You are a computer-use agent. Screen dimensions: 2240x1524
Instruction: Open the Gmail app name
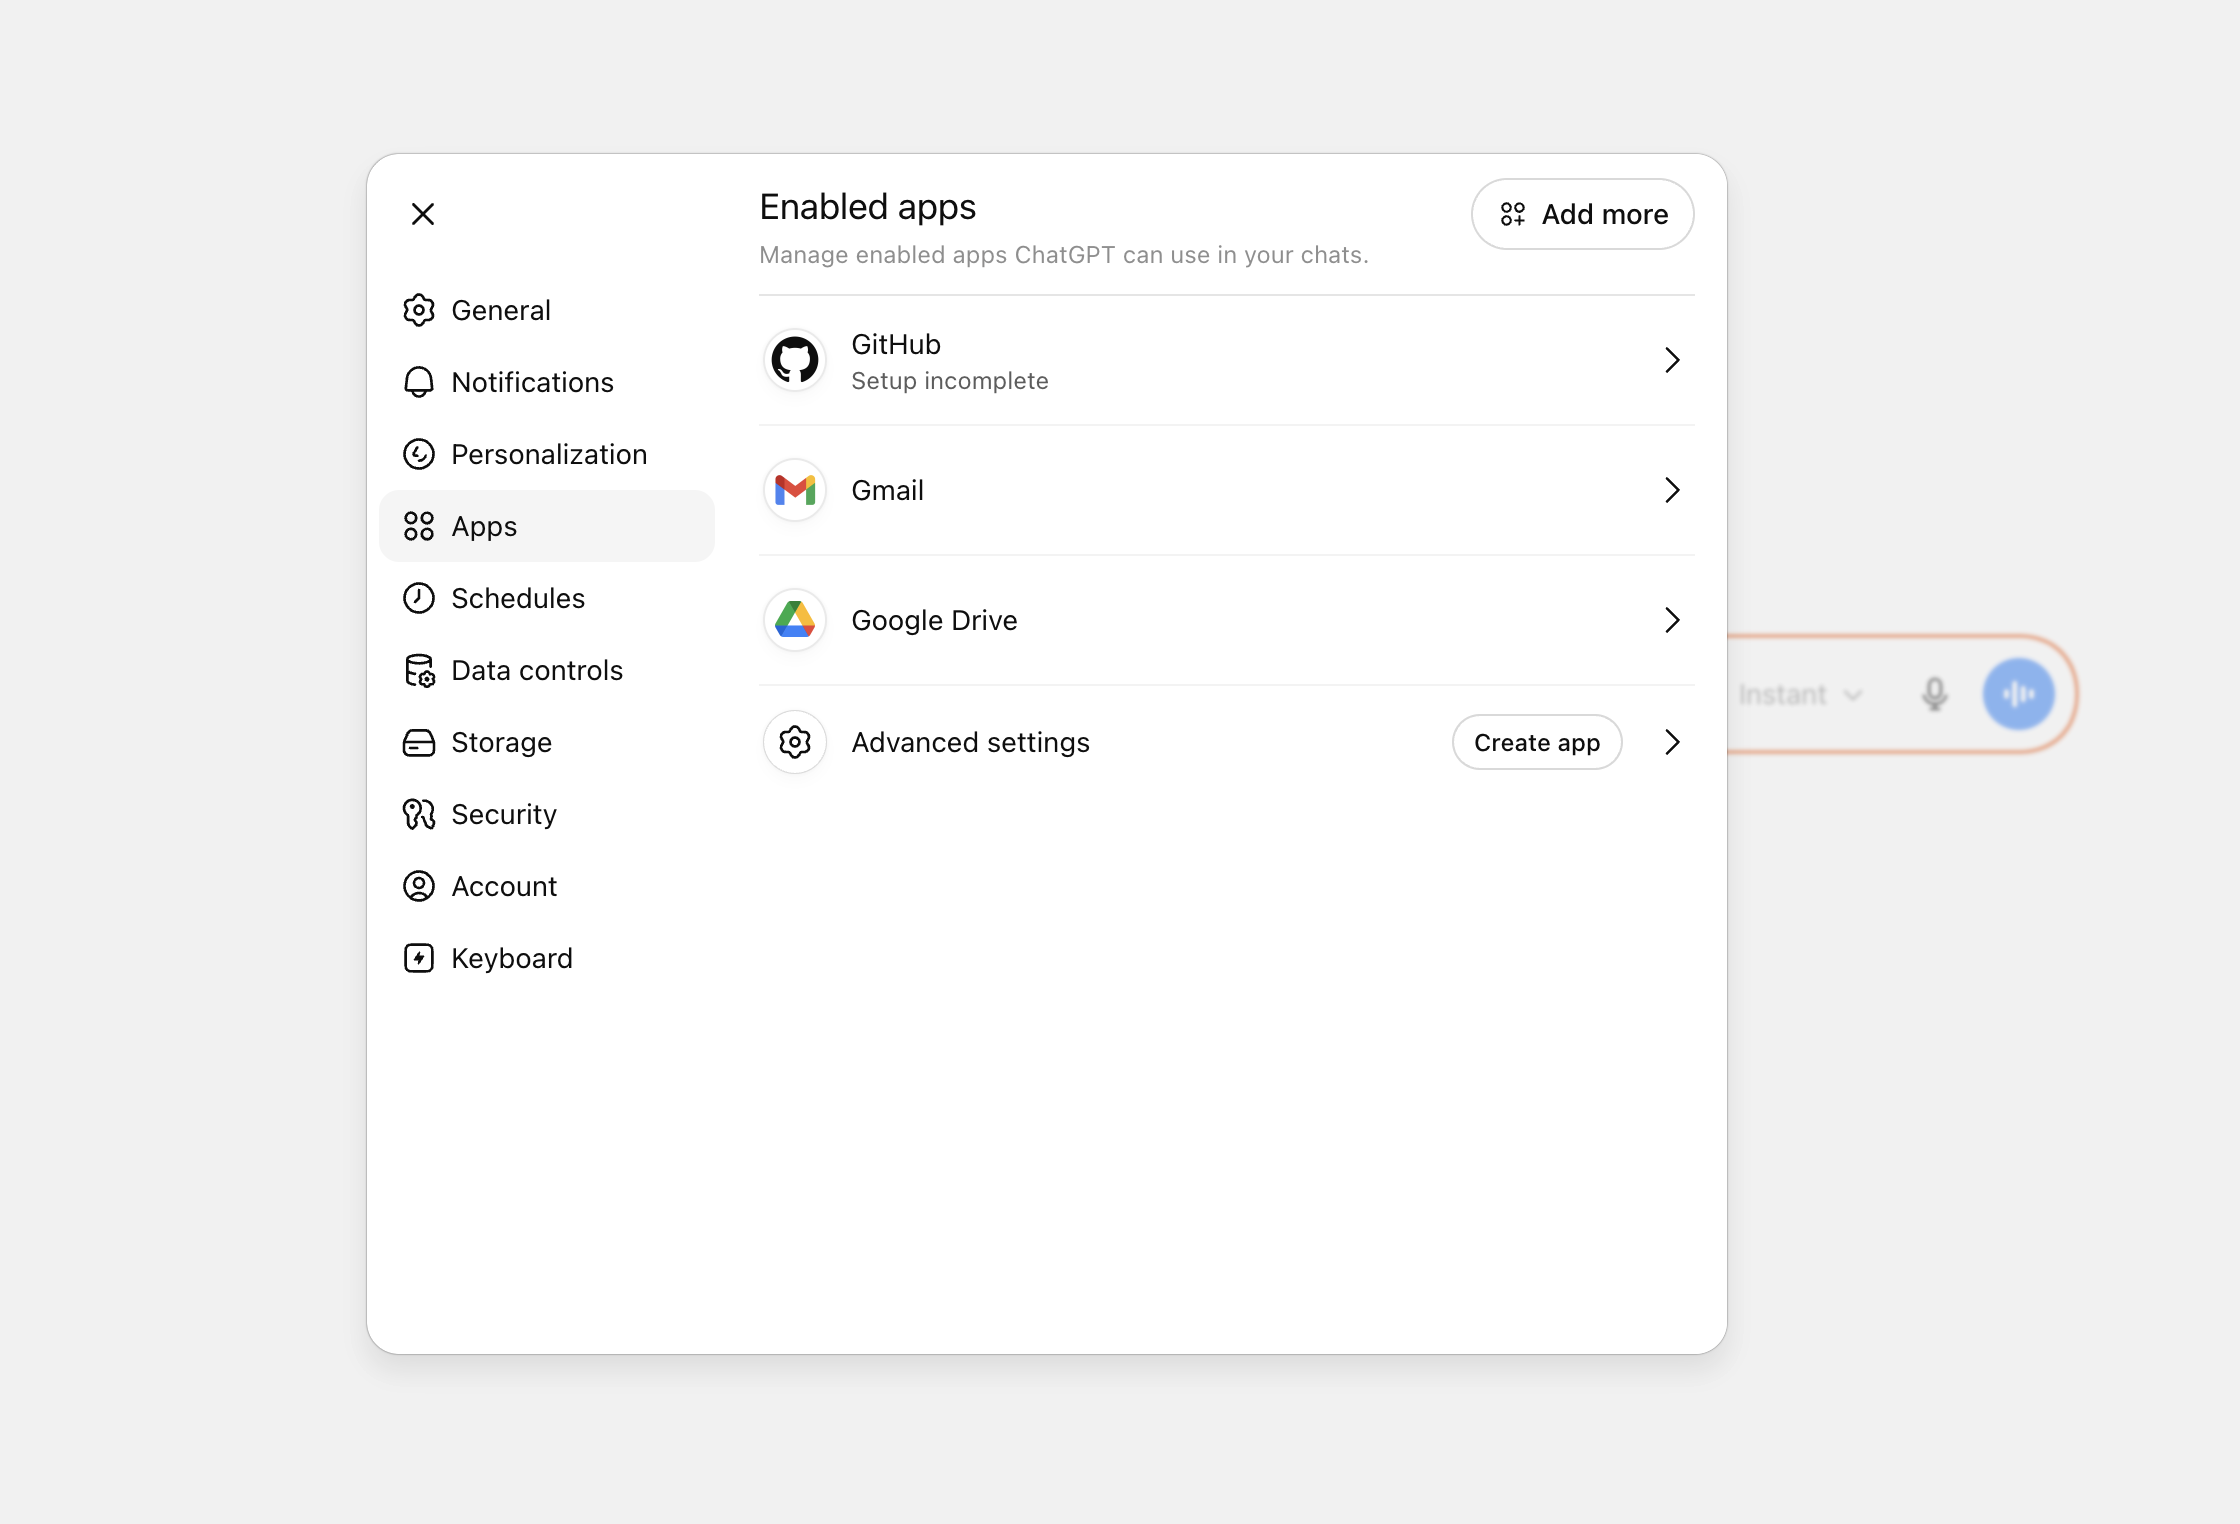pos(888,490)
